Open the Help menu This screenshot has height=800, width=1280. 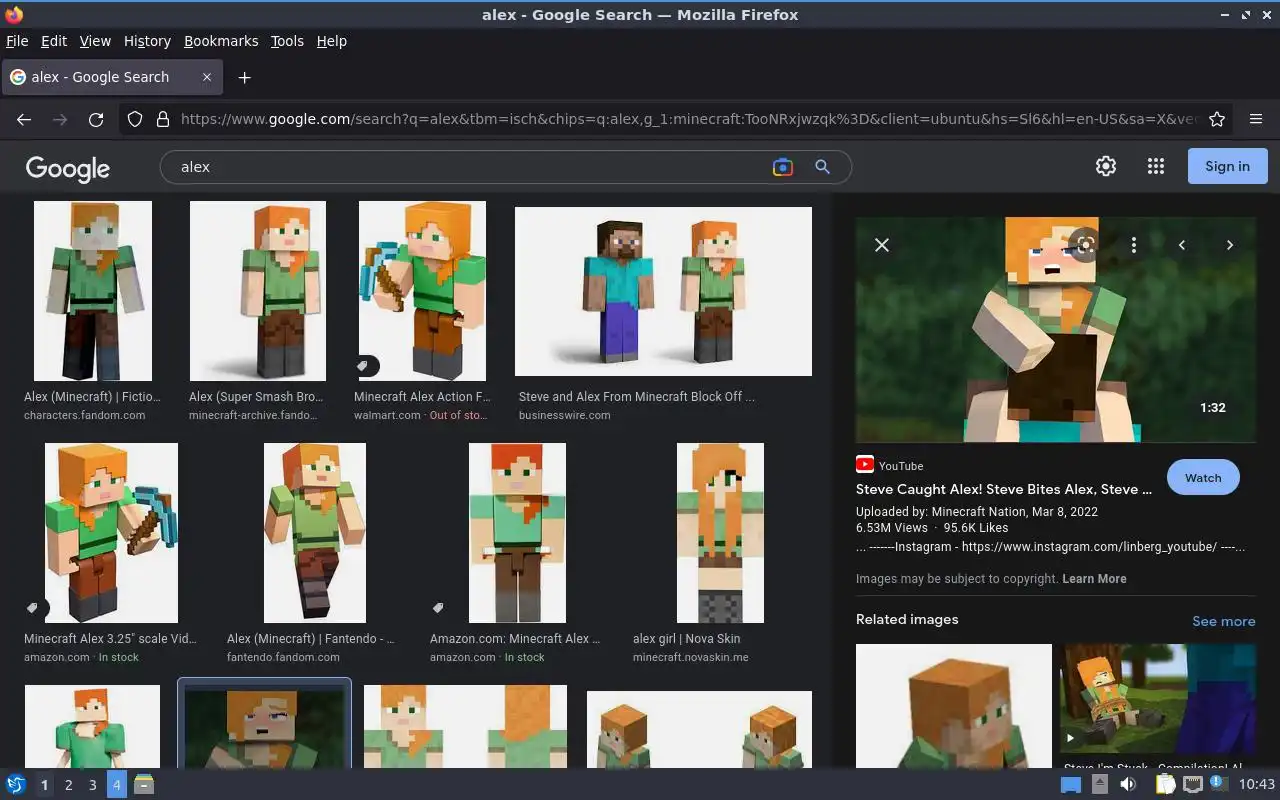tap(332, 41)
